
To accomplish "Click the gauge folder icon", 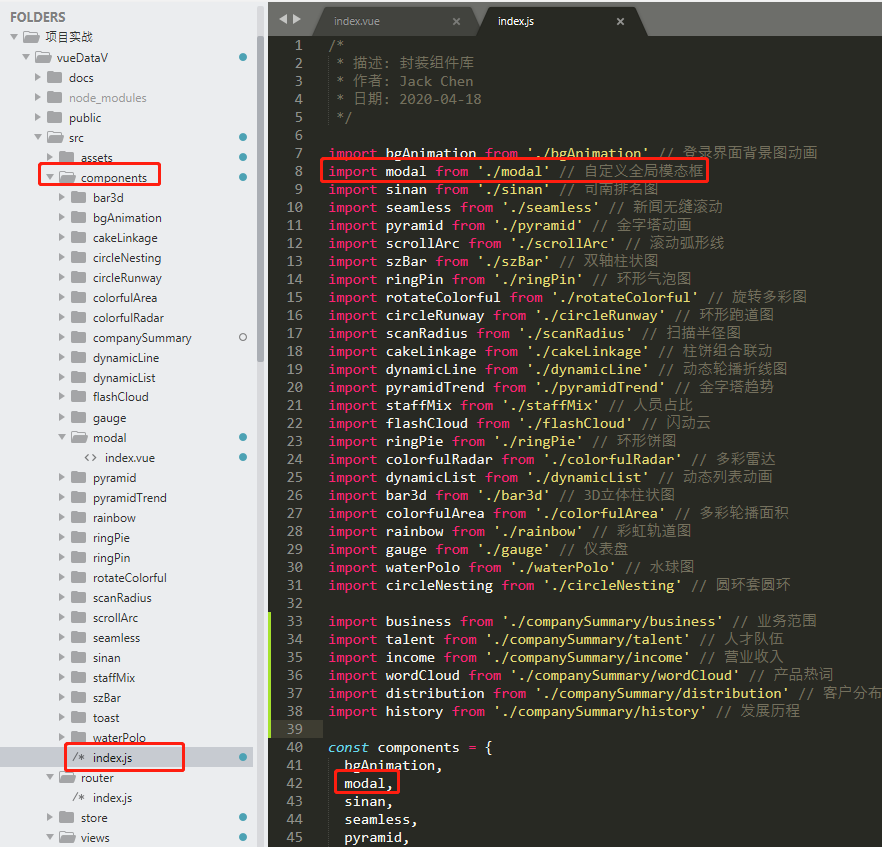I will click(x=78, y=417).
